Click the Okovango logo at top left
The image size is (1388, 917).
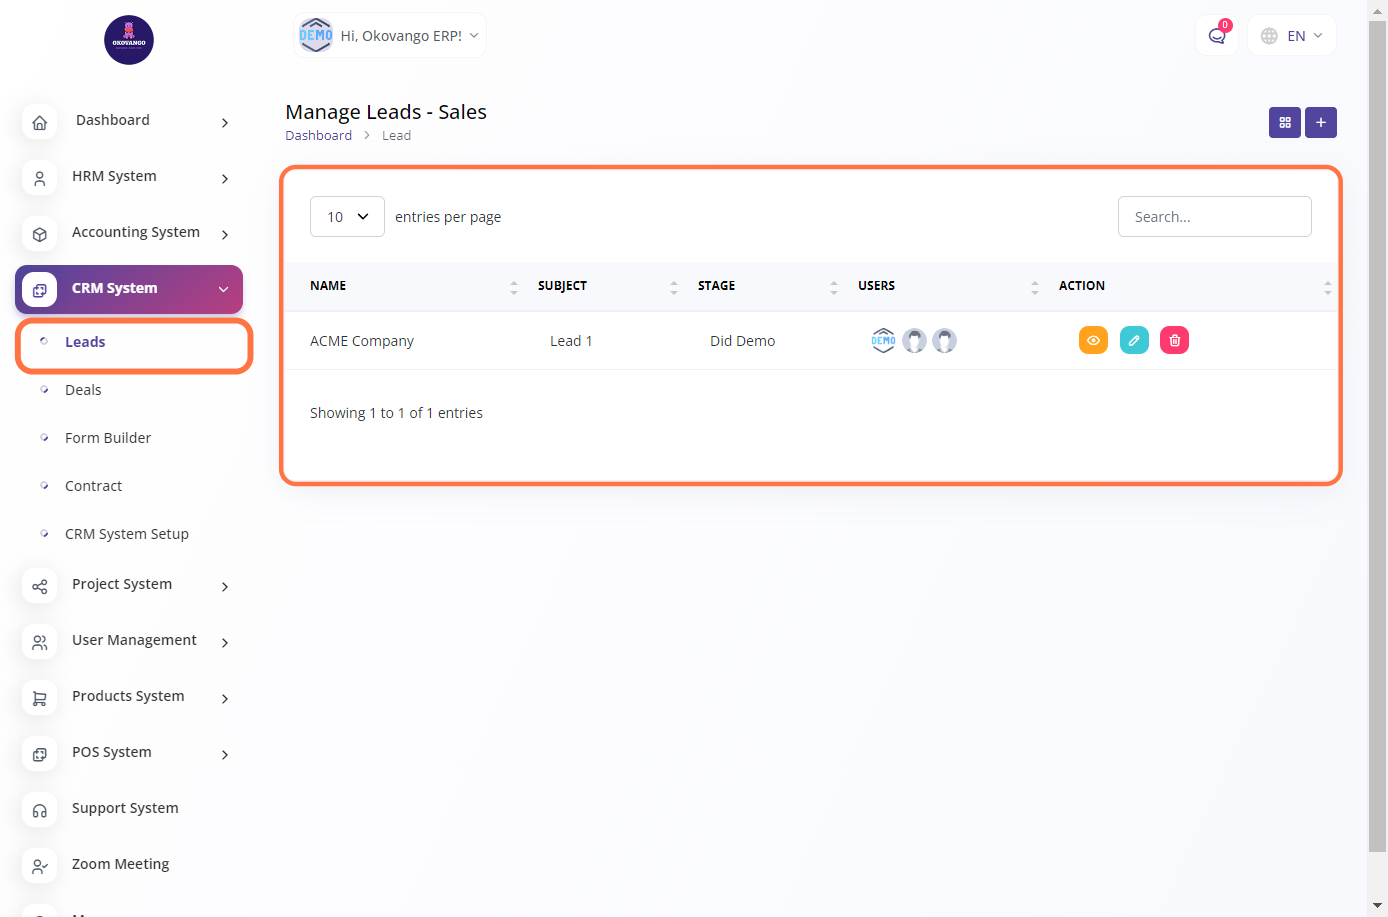coord(129,40)
